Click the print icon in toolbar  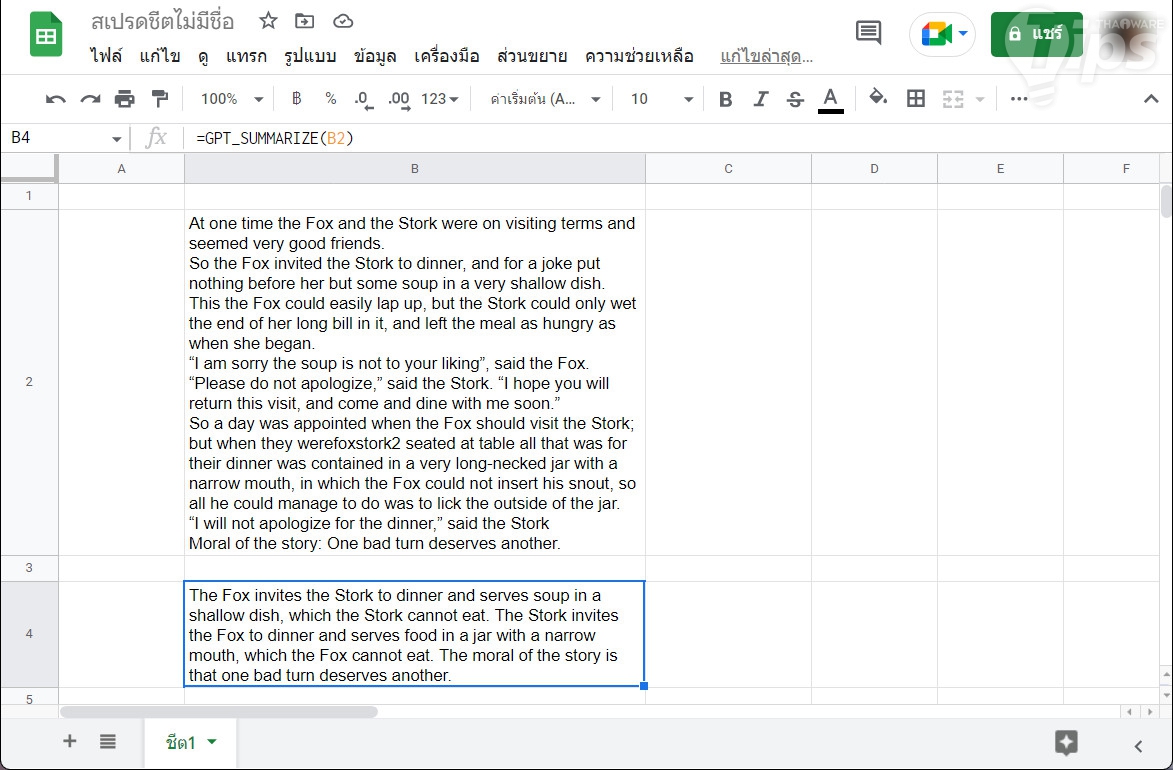(x=124, y=99)
